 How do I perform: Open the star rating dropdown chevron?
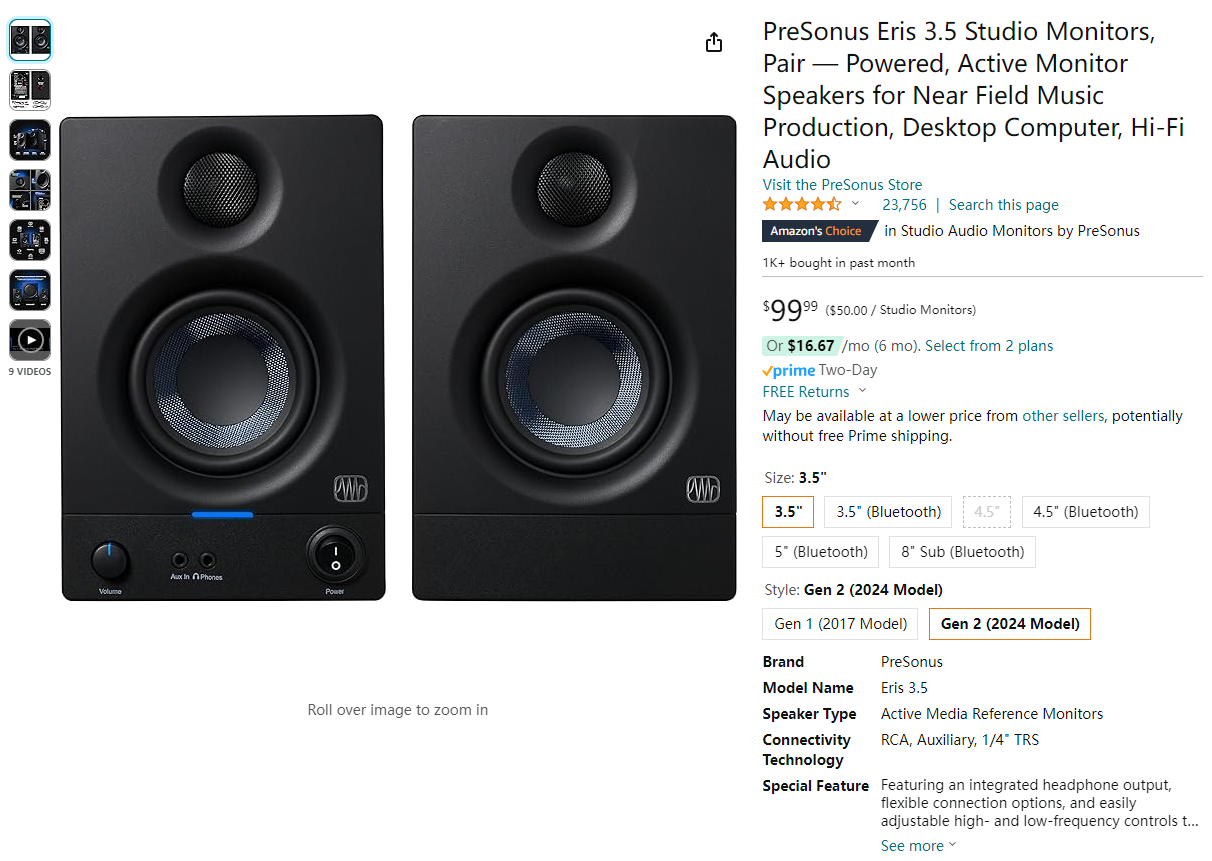(x=855, y=204)
